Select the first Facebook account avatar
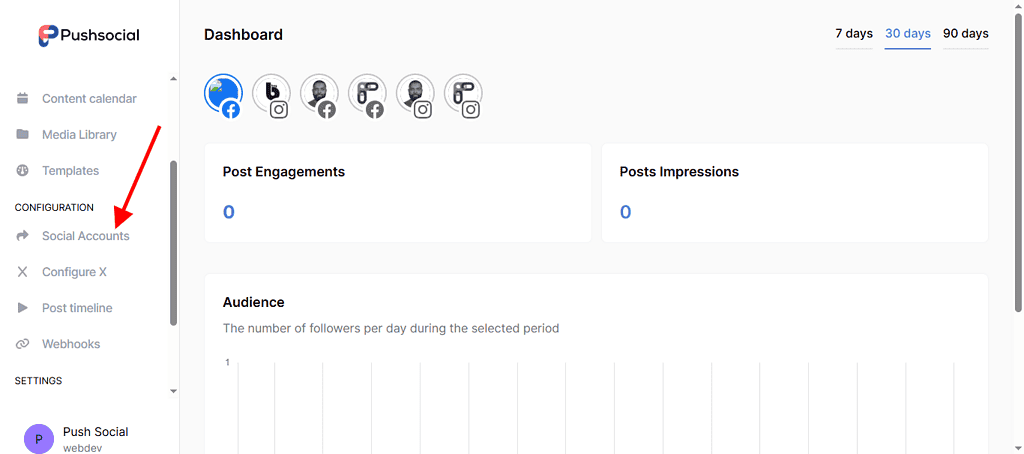This screenshot has width=1024, height=454. point(223,94)
